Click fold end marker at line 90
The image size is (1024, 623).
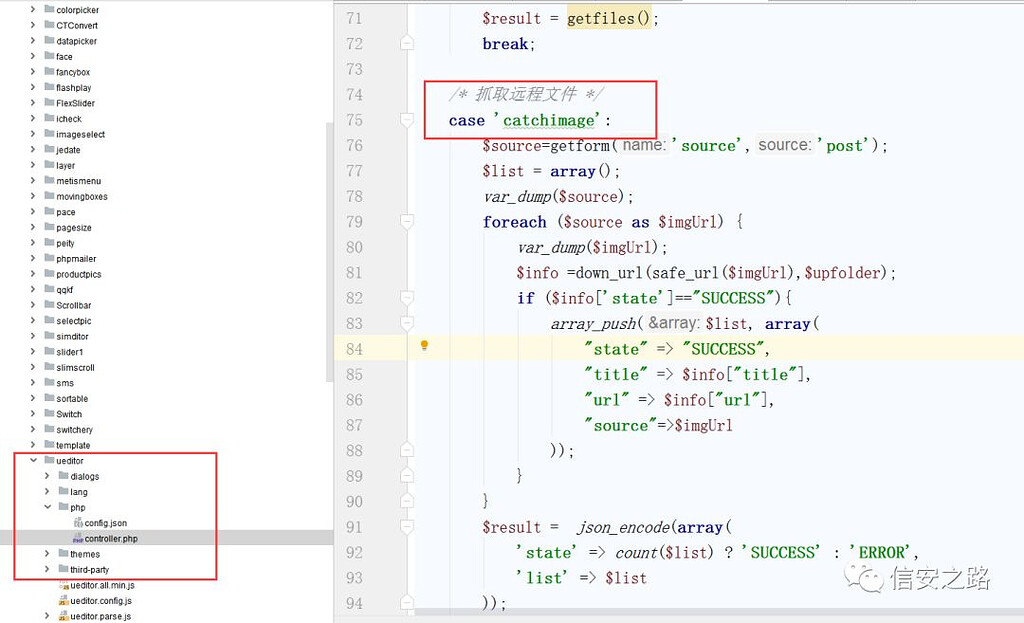(407, 502)
